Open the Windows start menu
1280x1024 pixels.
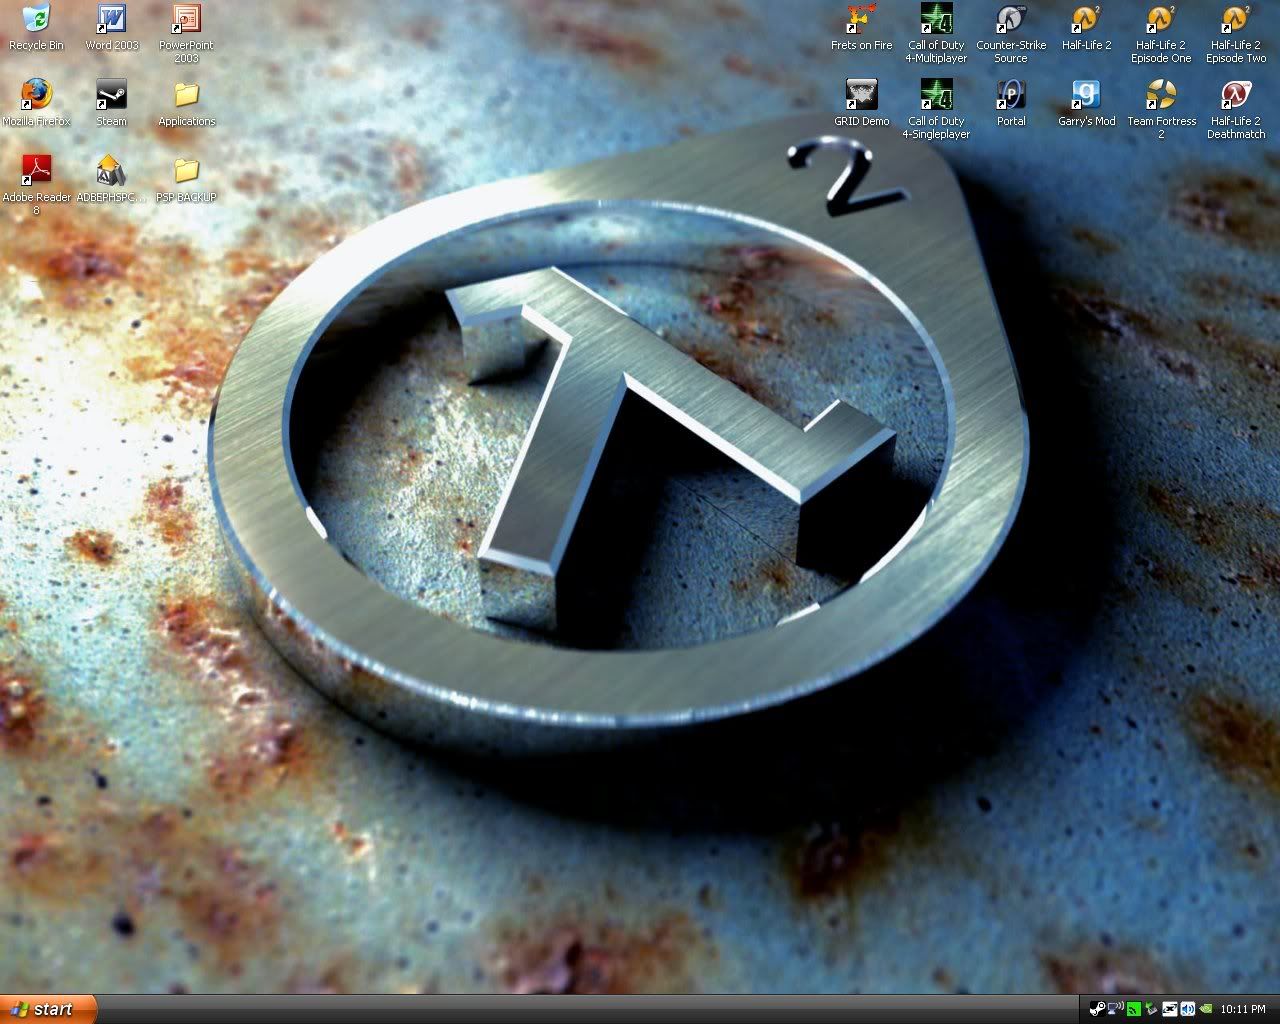[x=48, y=1009]
